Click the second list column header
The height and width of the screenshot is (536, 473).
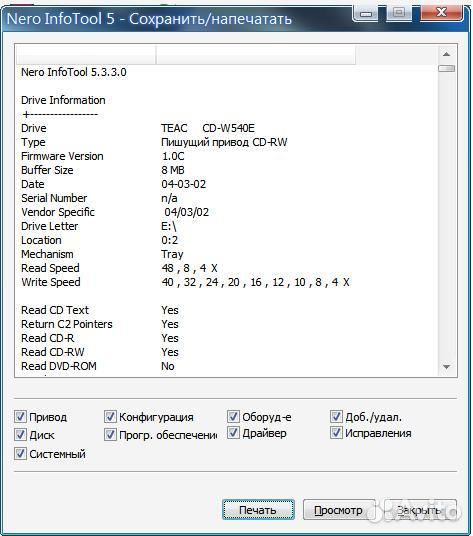point(256,55)
